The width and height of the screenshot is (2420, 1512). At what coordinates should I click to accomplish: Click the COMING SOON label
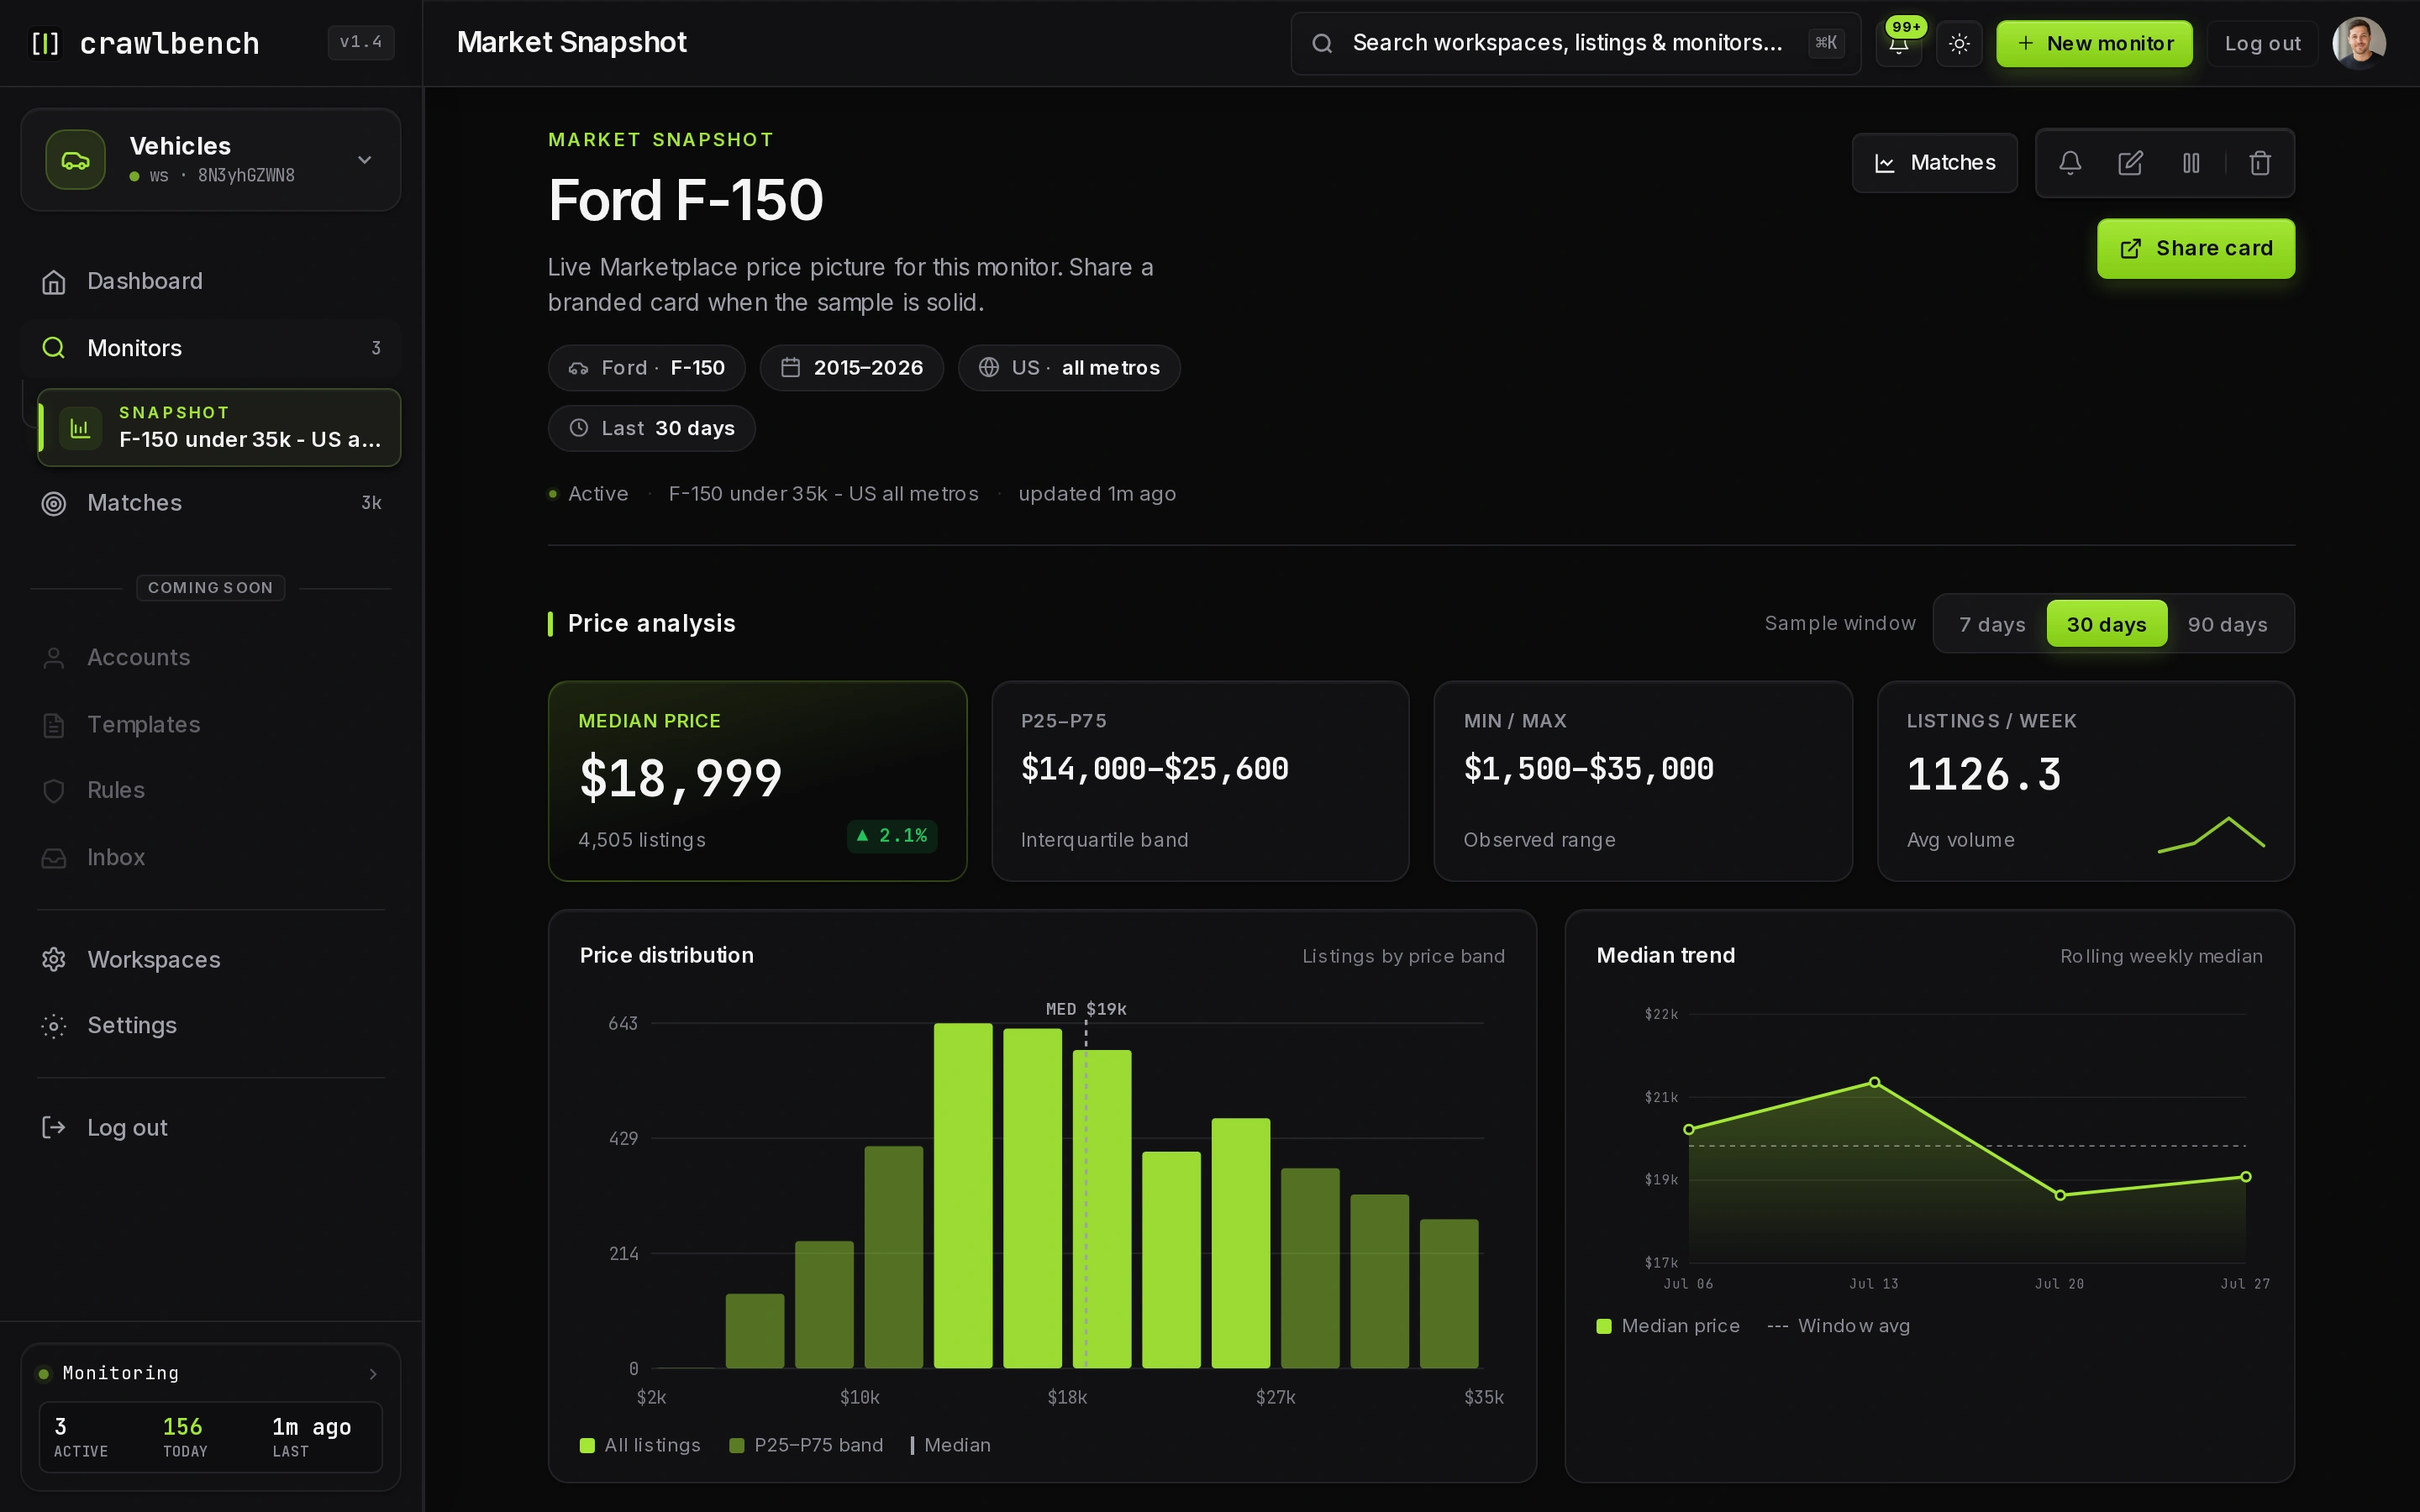pyautogui.click(x=211, y=588)
